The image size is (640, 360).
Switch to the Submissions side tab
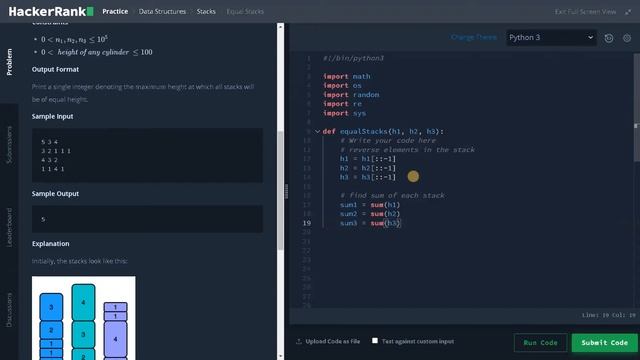(x=9, y=145)
